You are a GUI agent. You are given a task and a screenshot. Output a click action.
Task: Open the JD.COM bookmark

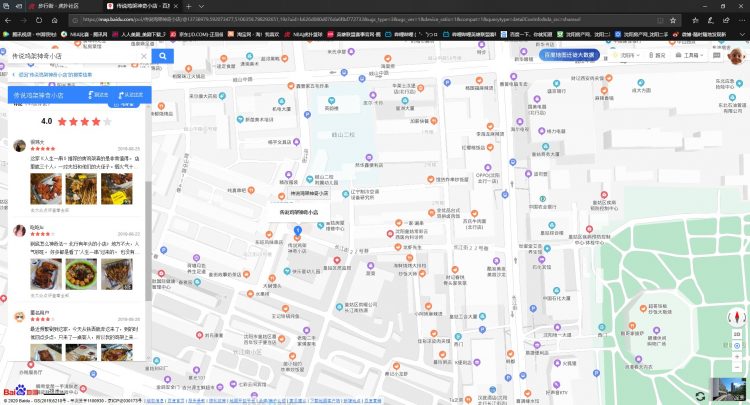[197, 34]
